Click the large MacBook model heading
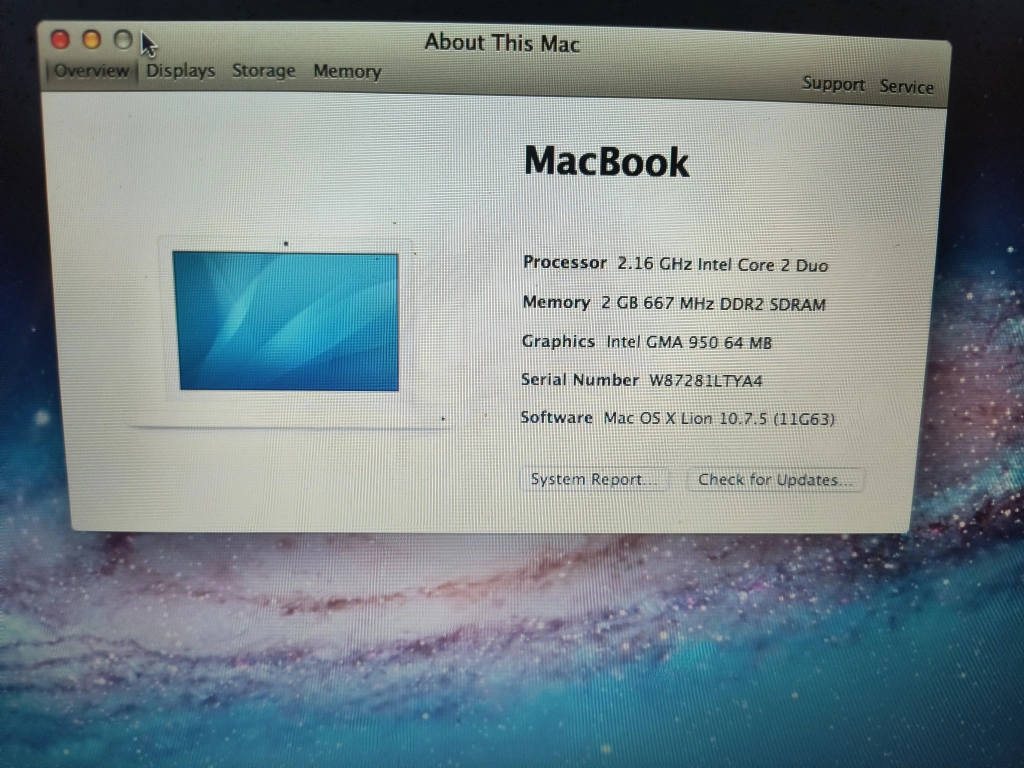This screenshot has height=768, width=1024. [x=607, y=162]
